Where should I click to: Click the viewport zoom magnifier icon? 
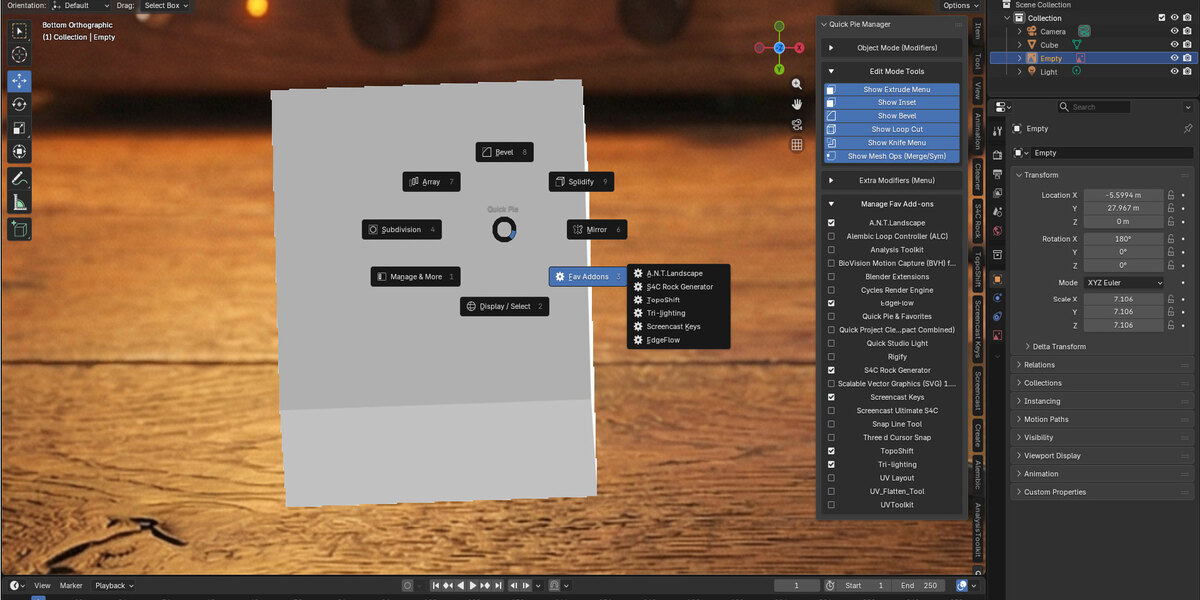pyautogui.click(x=797, y=85)
